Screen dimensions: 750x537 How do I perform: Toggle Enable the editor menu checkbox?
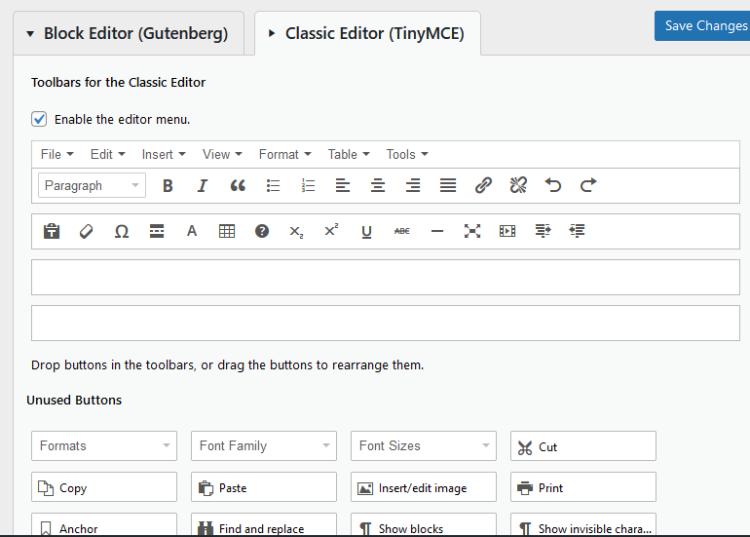pos(39,119)
